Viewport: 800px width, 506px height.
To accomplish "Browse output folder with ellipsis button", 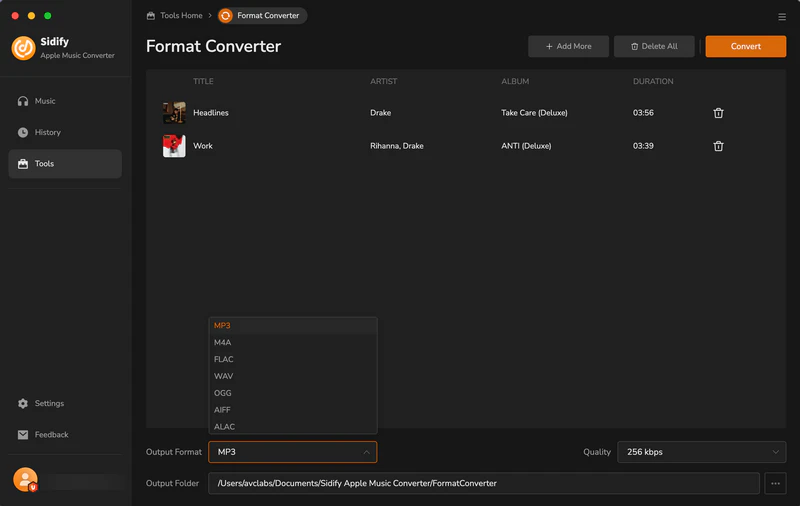I will (x=775, y=483).
